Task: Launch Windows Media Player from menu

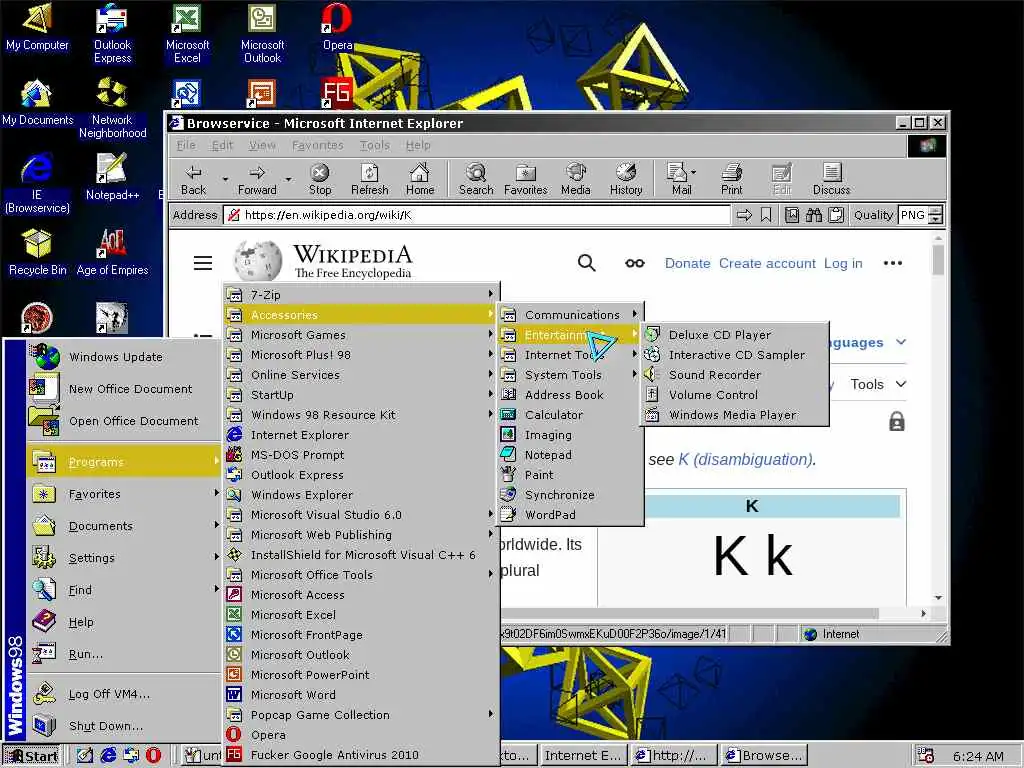Action: click(x=735, y=415)
